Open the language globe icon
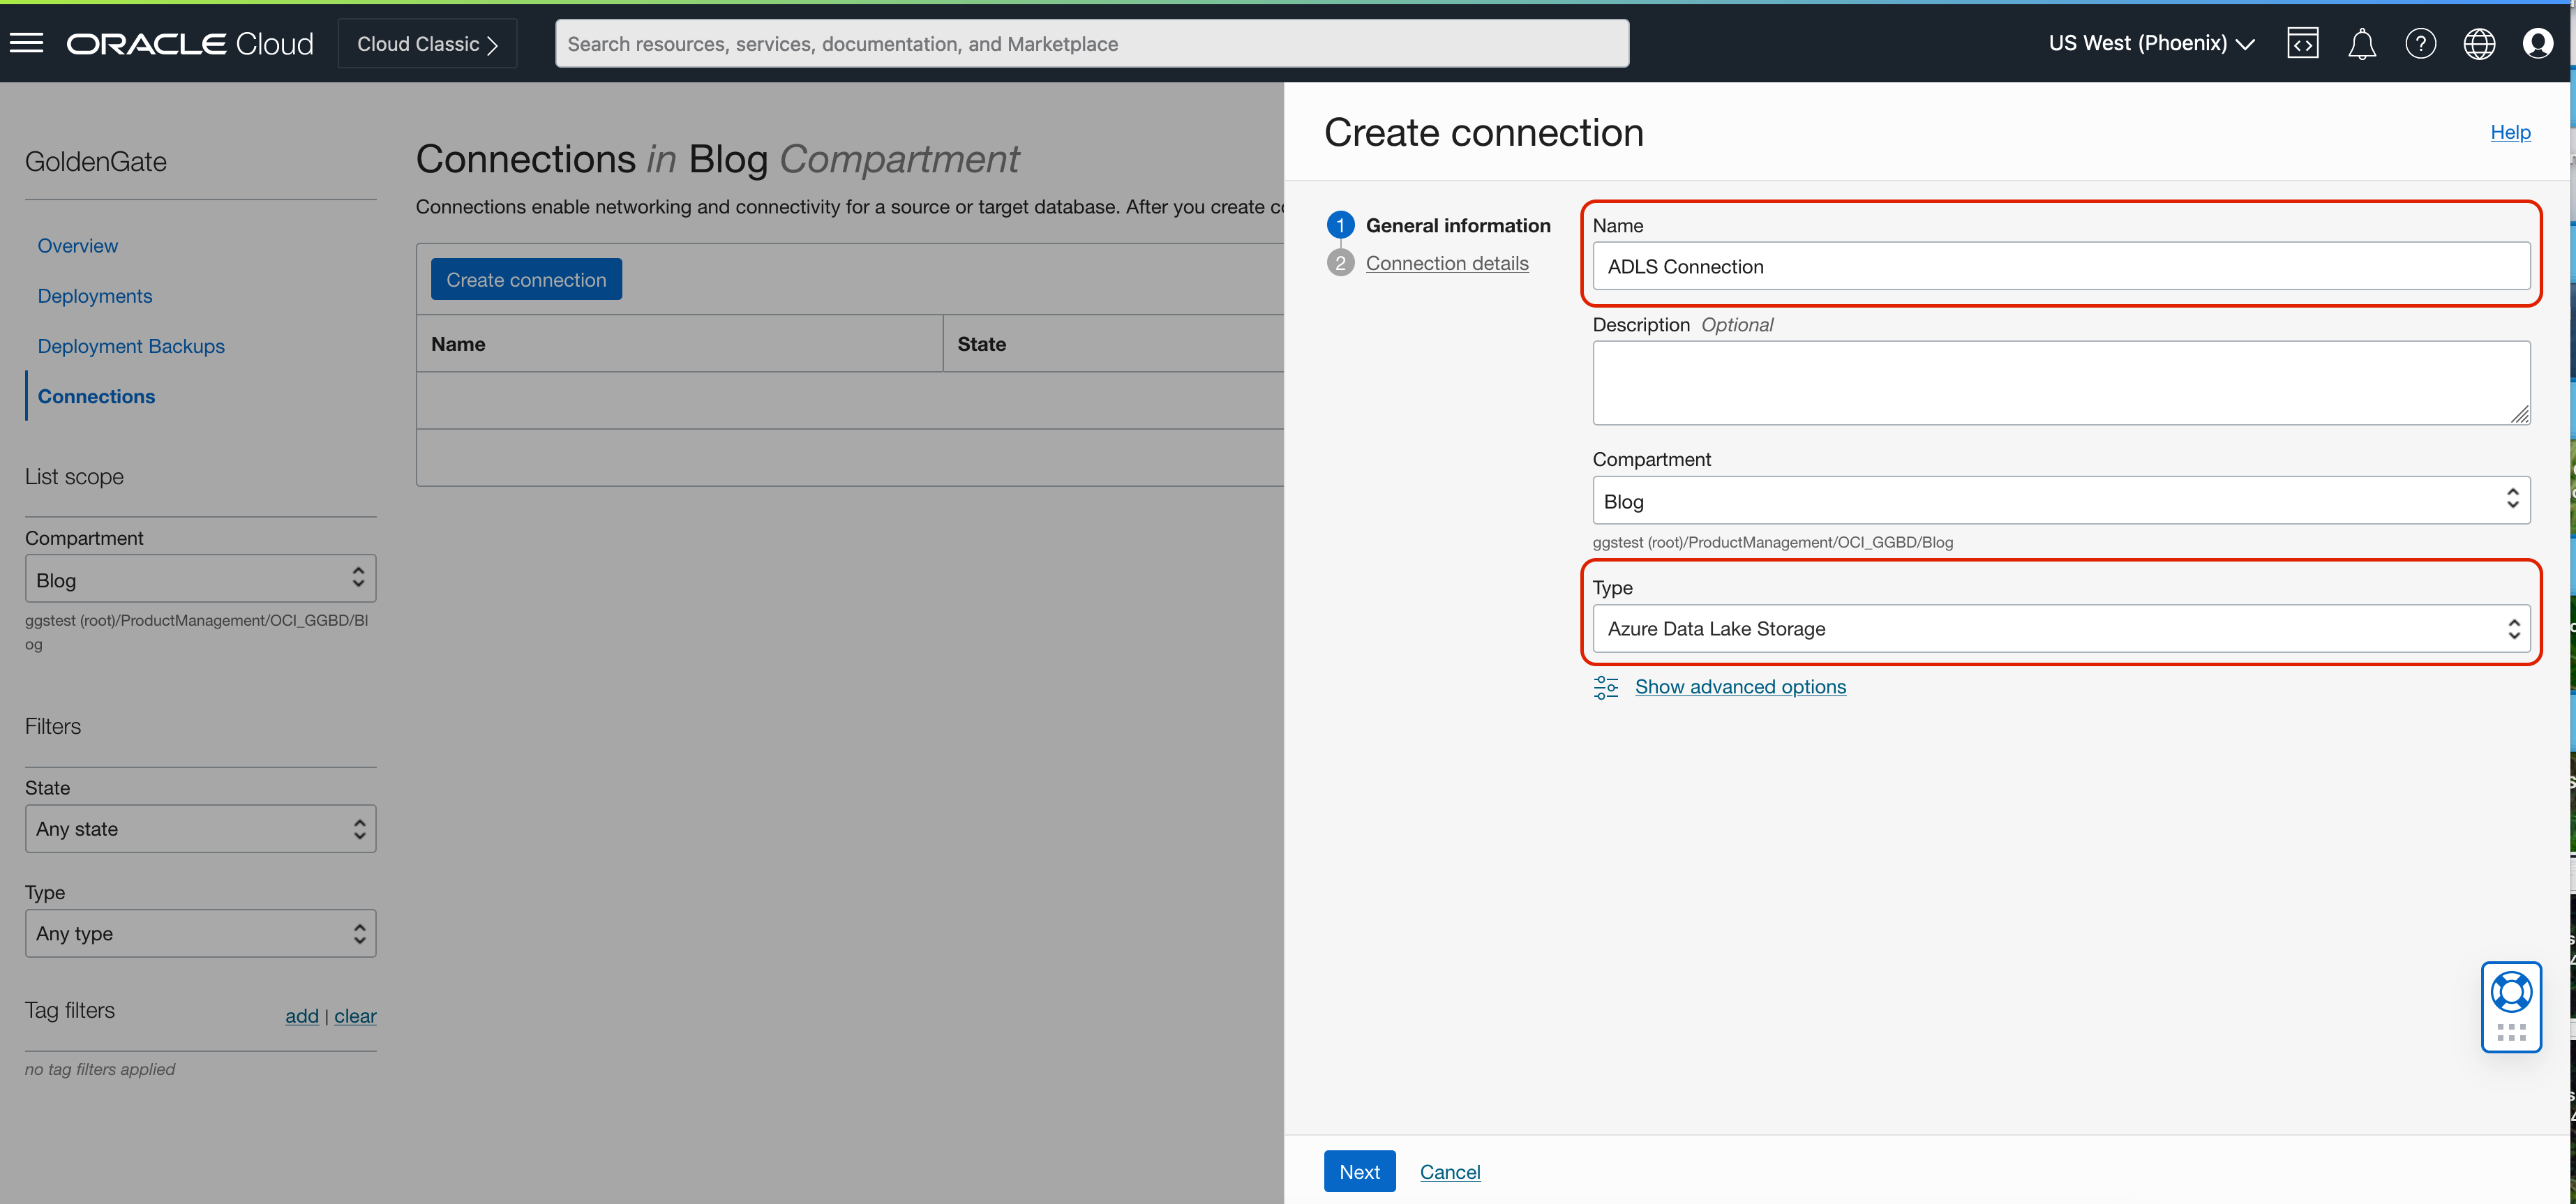The image size is (2576, 1204). coord(2479,43)
